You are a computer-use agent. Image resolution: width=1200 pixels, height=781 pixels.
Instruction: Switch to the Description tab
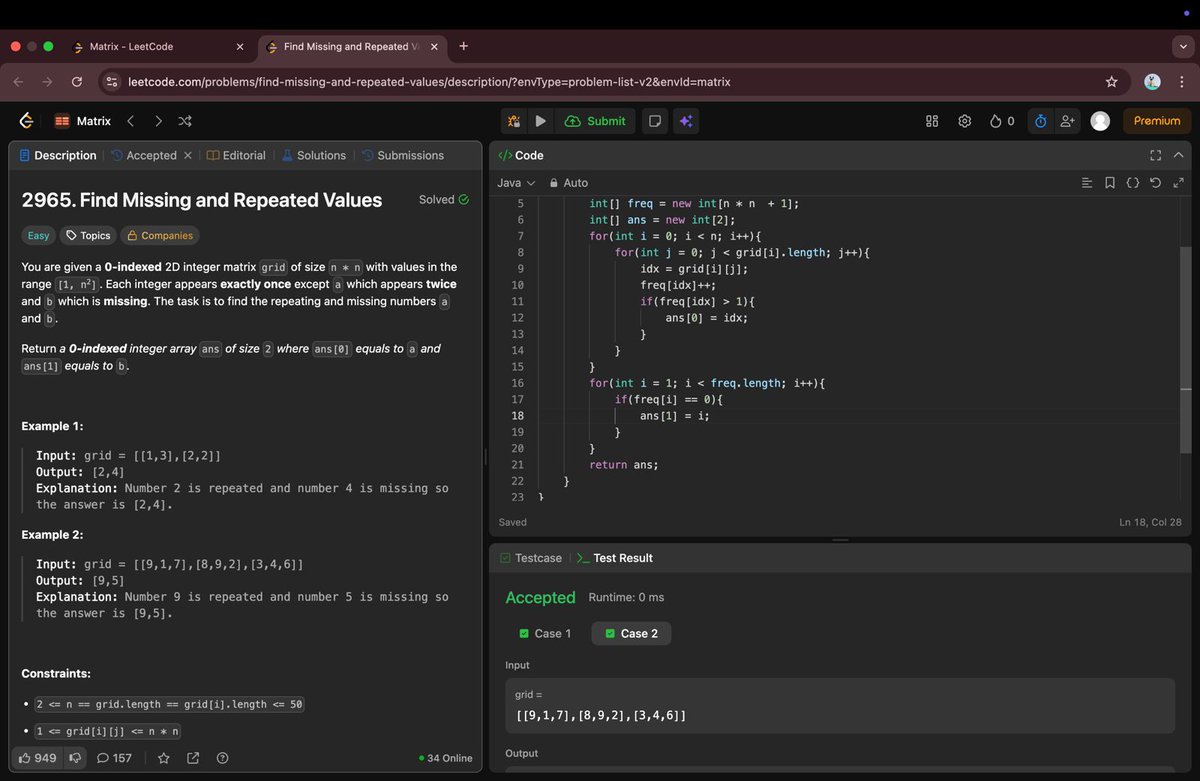coord(58,155)
